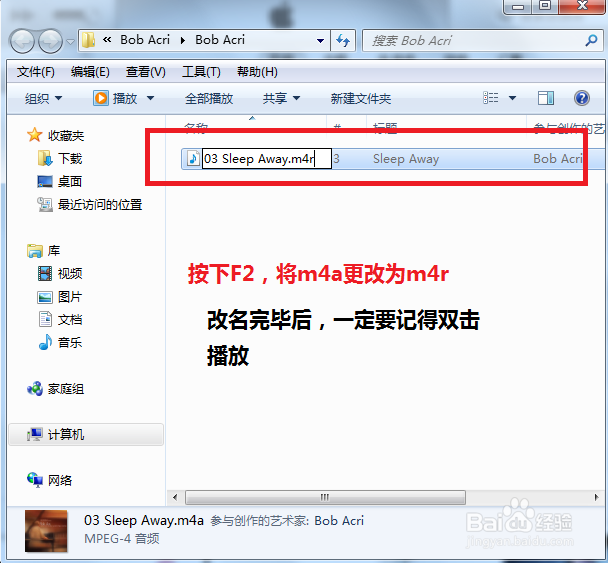Click the recent places icon beside 最近访问的位置
Screen dimensions: 608x563
tap(45, 204)
